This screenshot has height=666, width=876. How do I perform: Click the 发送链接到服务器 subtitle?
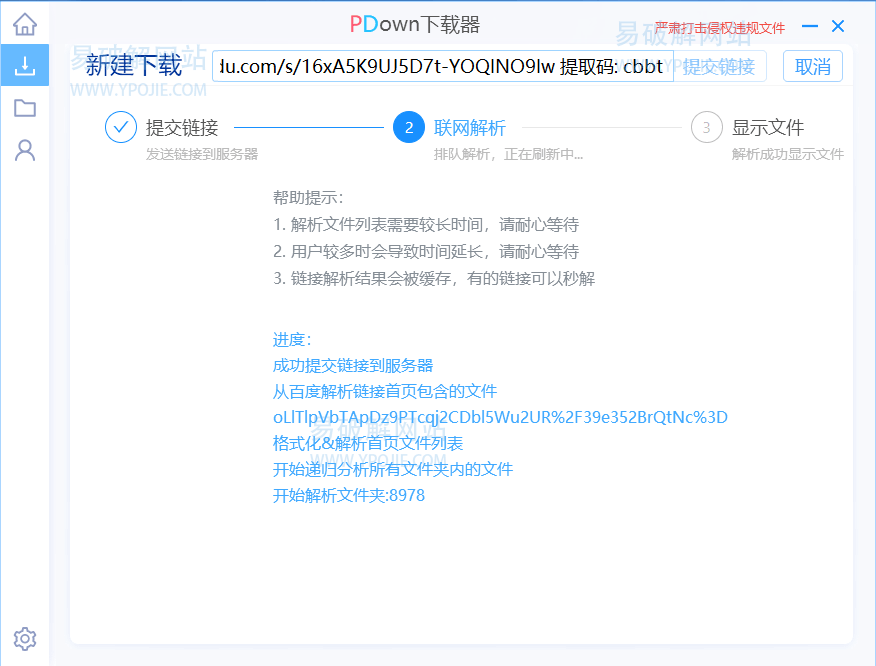pyautogui.click(x=202, y=154)
